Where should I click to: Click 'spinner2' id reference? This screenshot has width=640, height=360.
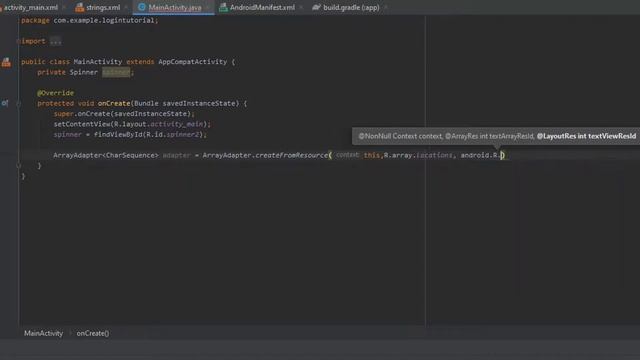click(x=182, y=135)
